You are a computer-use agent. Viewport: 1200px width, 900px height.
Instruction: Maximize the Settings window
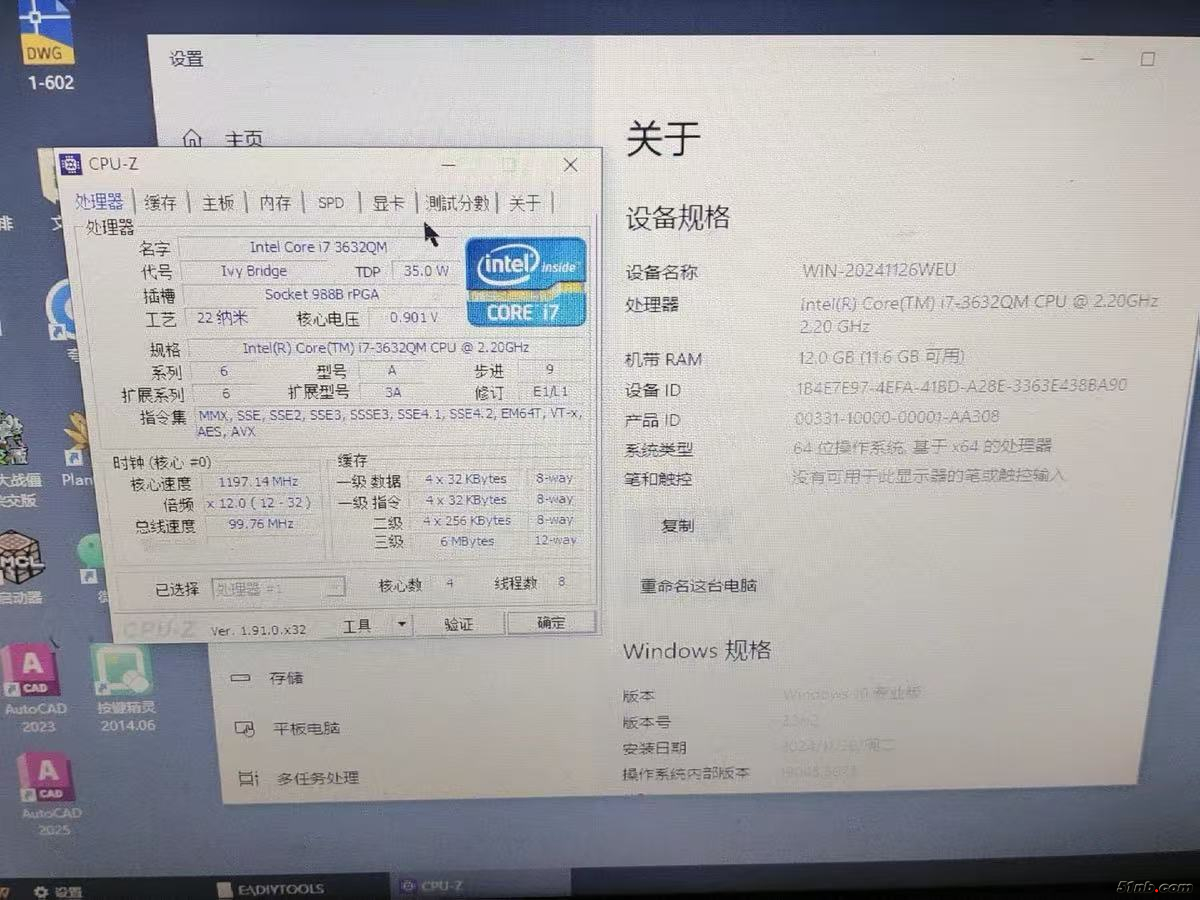[x=1147, y=59]
